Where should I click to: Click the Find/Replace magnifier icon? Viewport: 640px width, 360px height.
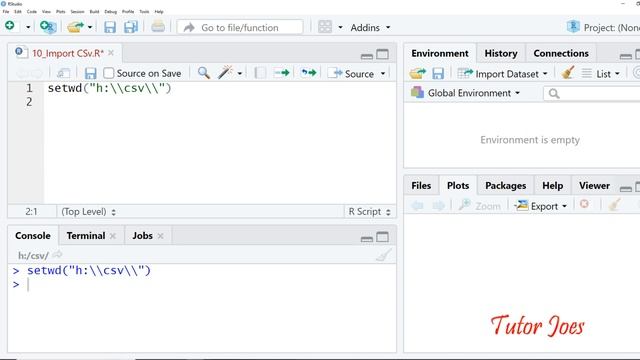tap(204, 73)
